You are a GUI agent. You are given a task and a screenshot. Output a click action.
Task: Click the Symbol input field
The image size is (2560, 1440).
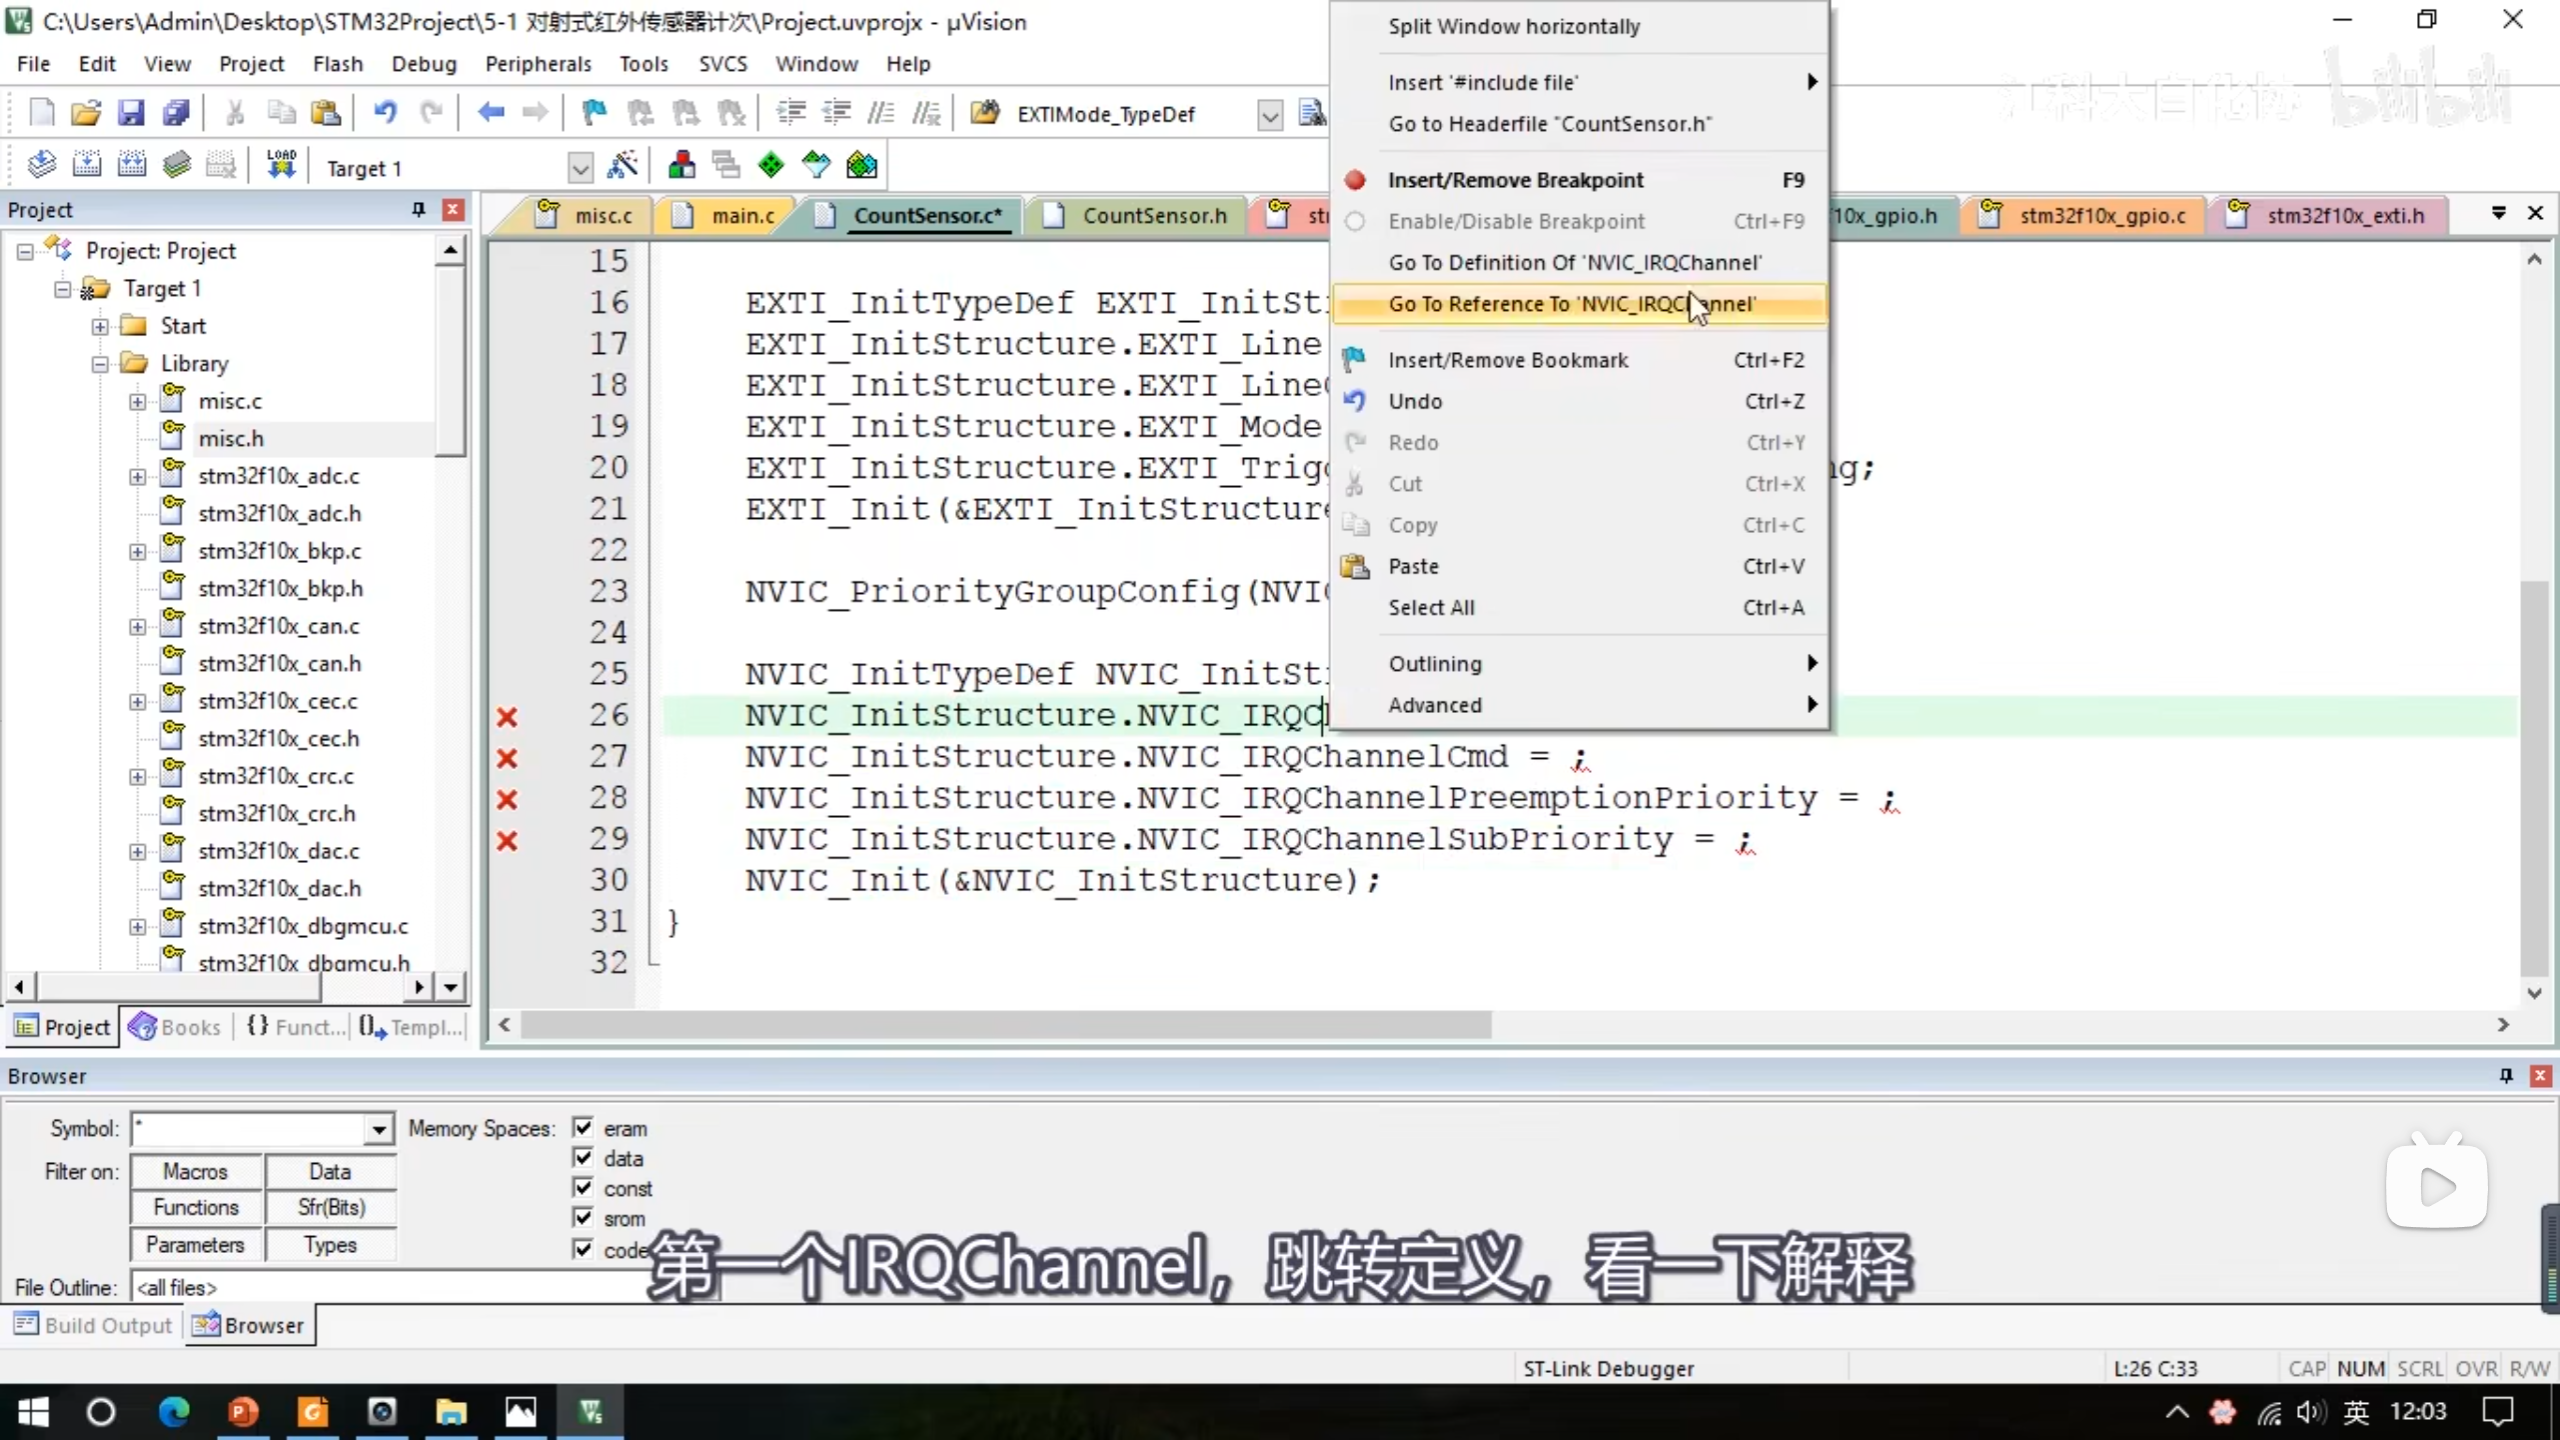coord(250,1129)
